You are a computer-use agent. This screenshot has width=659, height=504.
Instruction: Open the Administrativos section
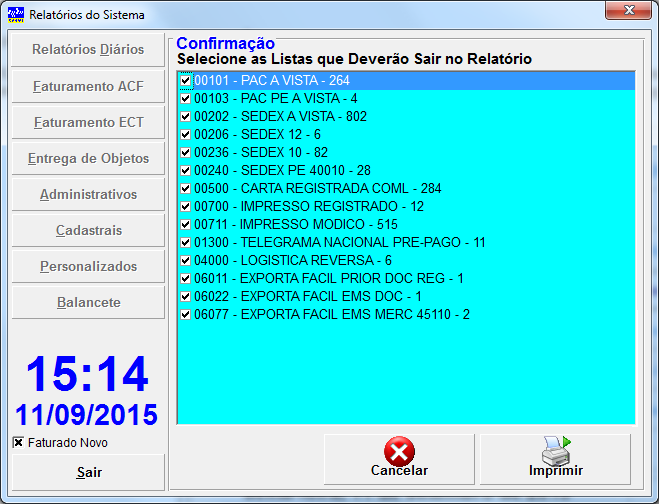coord(88,195)
